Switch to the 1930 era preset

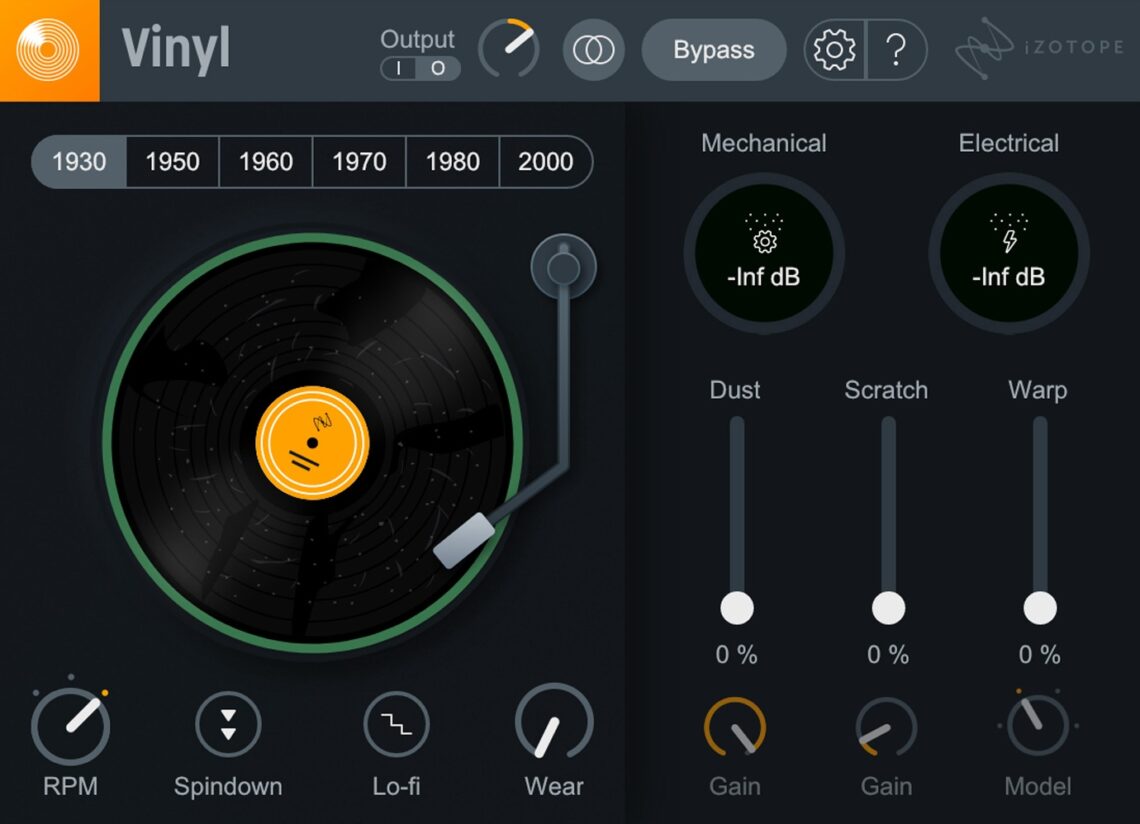click(x=79, y=161)
